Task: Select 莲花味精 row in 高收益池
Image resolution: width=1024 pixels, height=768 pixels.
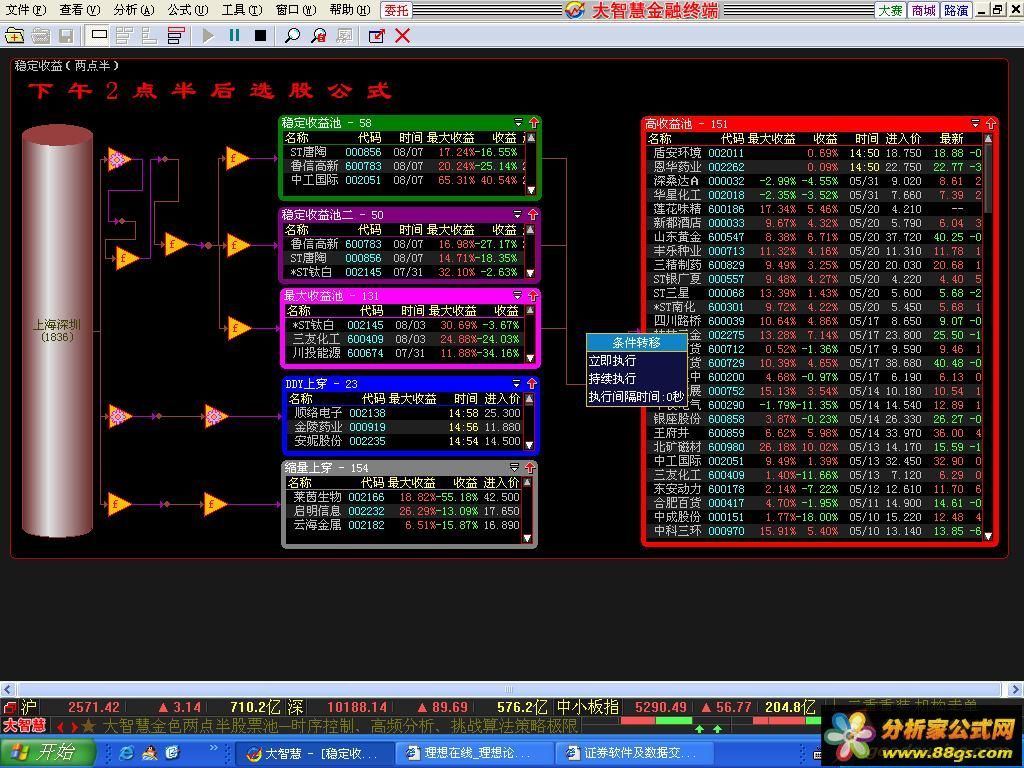Action: 814,209
